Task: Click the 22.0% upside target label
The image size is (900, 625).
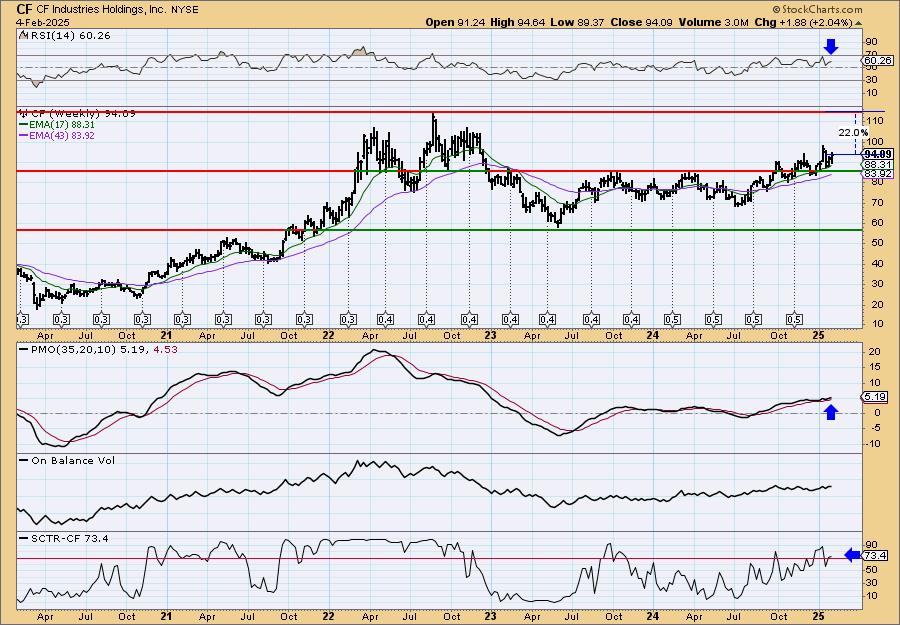Action: (853, 133)
